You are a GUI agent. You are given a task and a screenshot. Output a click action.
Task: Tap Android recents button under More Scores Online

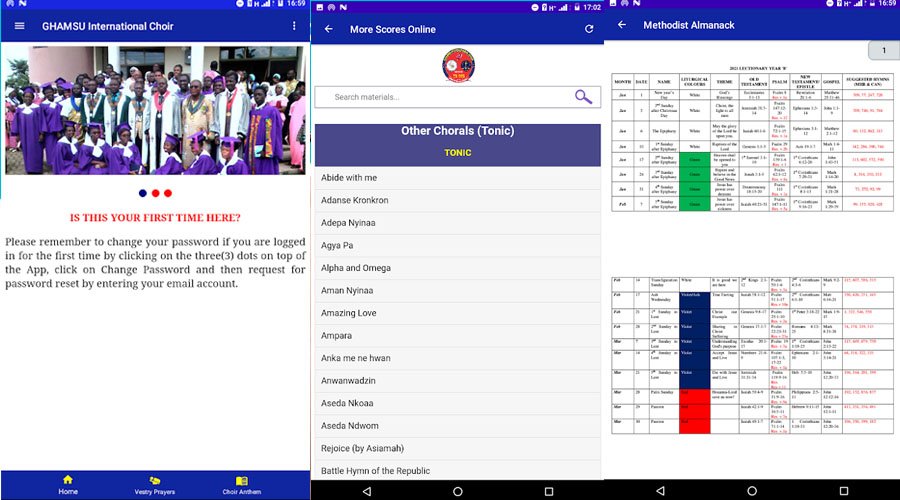tap(549, 491)
